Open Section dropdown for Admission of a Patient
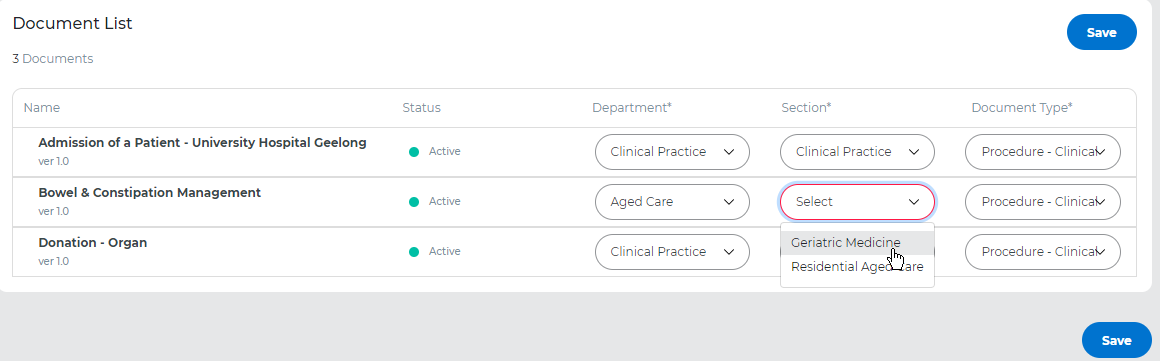The height and width of the screenshot is (361, 1160). (857, 152)
